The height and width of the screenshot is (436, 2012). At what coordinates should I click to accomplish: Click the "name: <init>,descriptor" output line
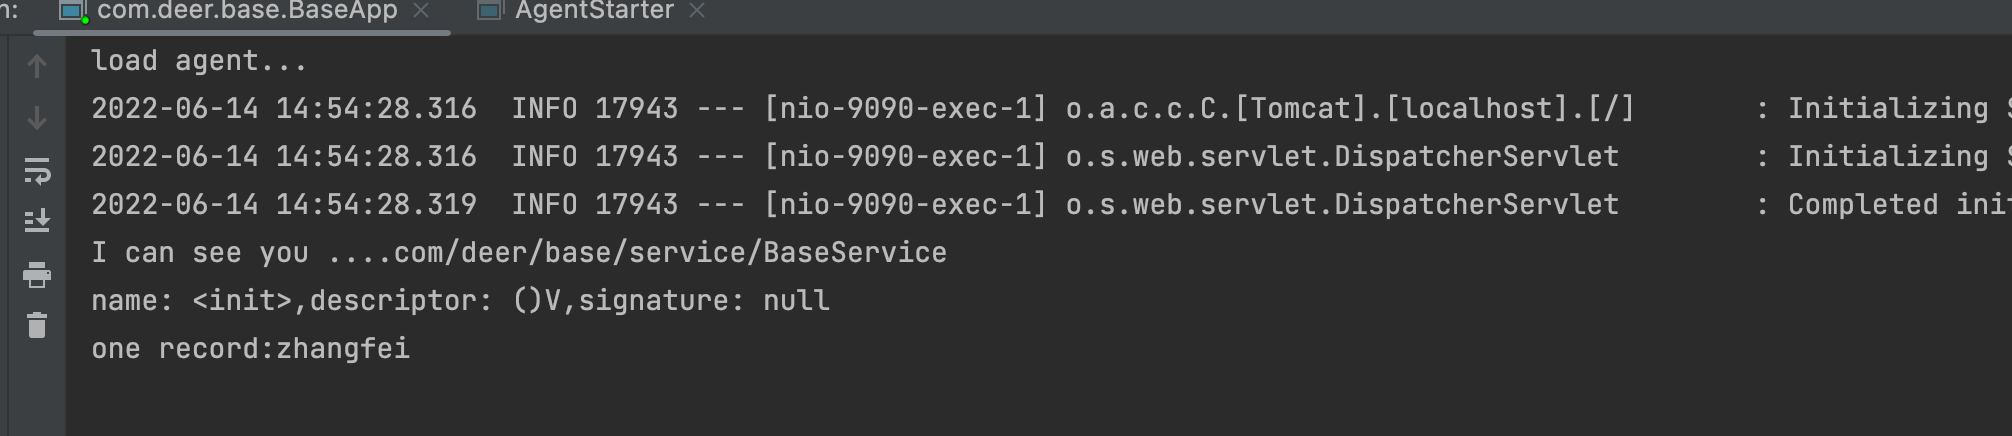tap(460, 301)
